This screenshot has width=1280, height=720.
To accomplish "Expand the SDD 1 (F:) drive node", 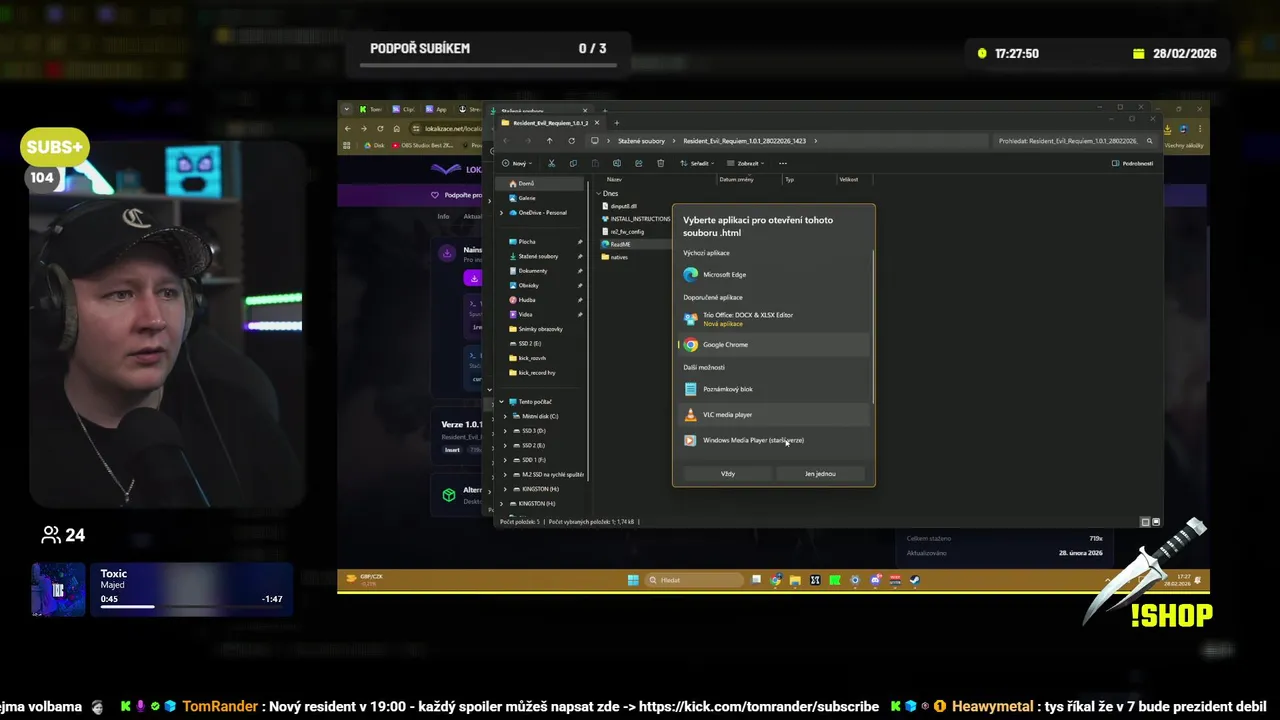I will (506, 460).
